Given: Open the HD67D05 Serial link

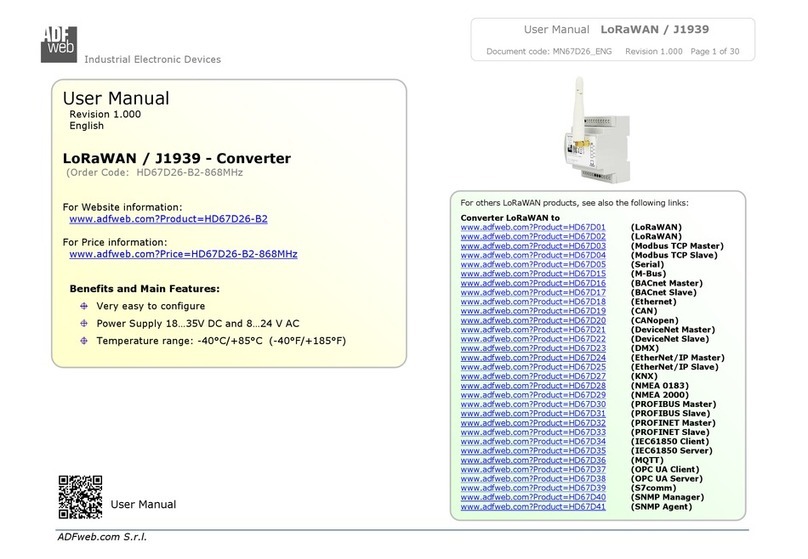Looking at the screenshot, I should (x=533, y=264).
